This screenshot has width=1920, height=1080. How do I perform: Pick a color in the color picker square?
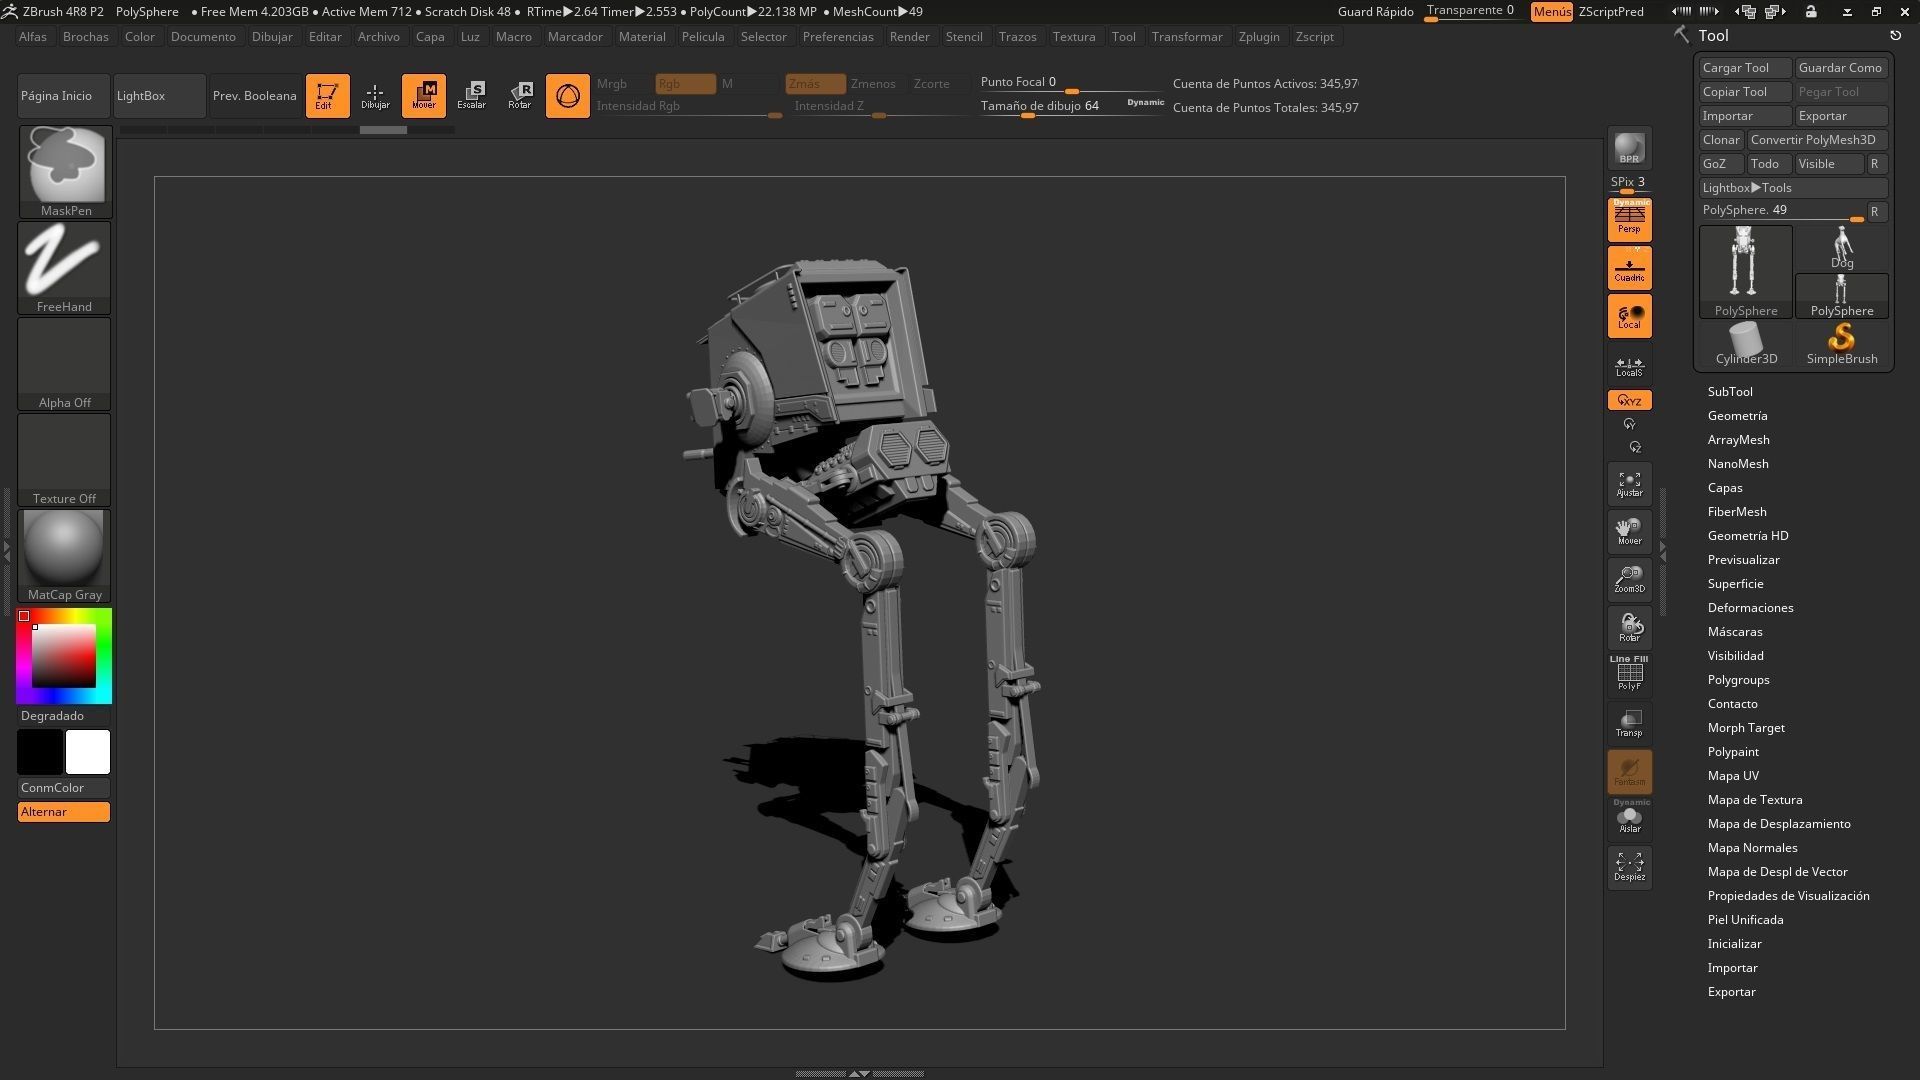tap(64, 656)
